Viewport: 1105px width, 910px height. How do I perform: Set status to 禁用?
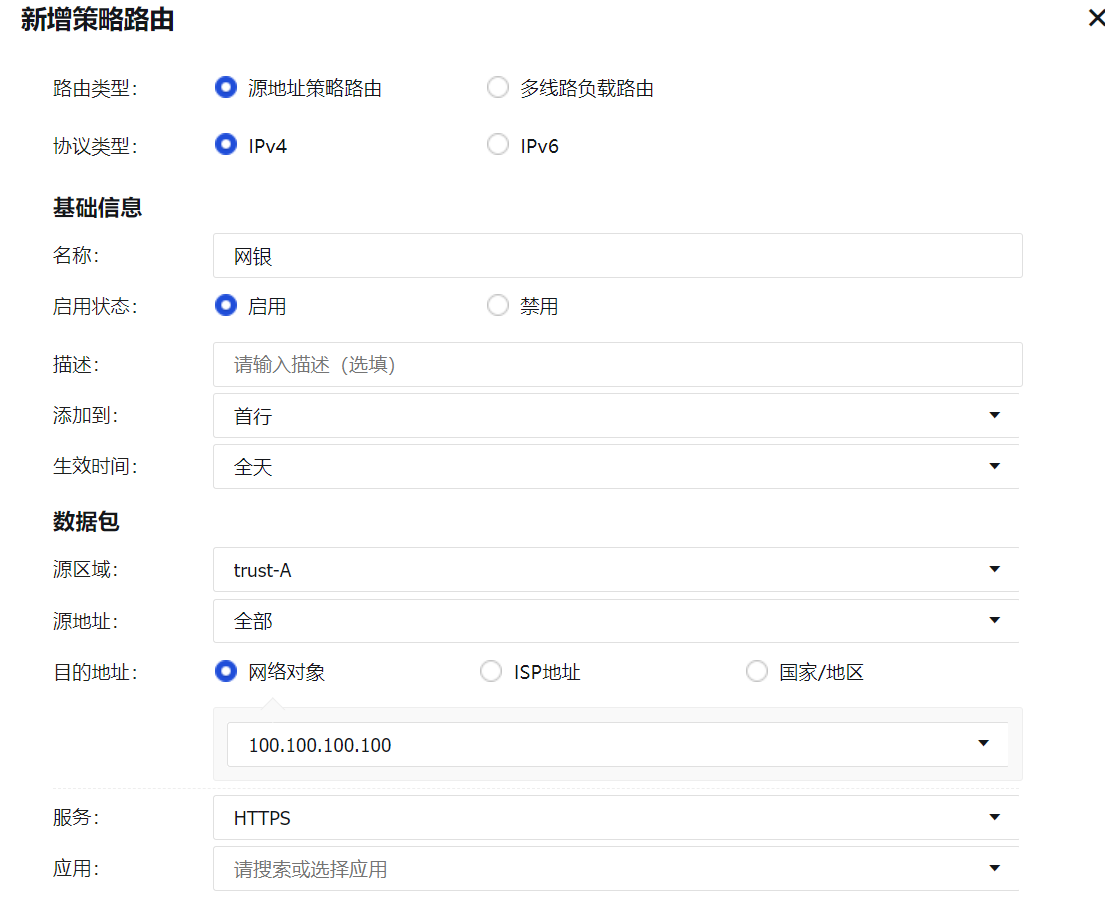click(x=497, y=306)
